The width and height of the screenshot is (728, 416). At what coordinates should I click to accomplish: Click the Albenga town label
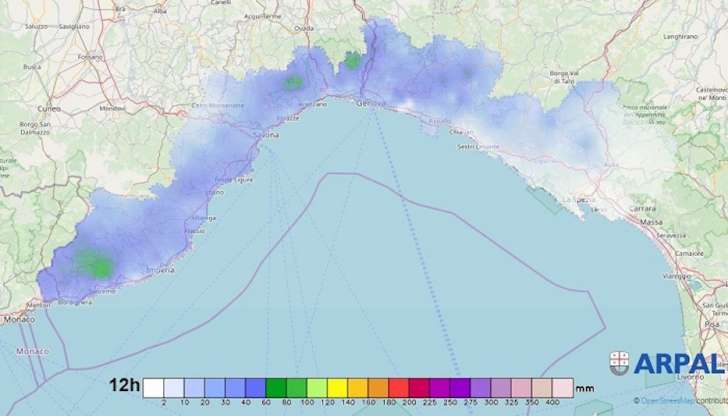click(203, 218)
